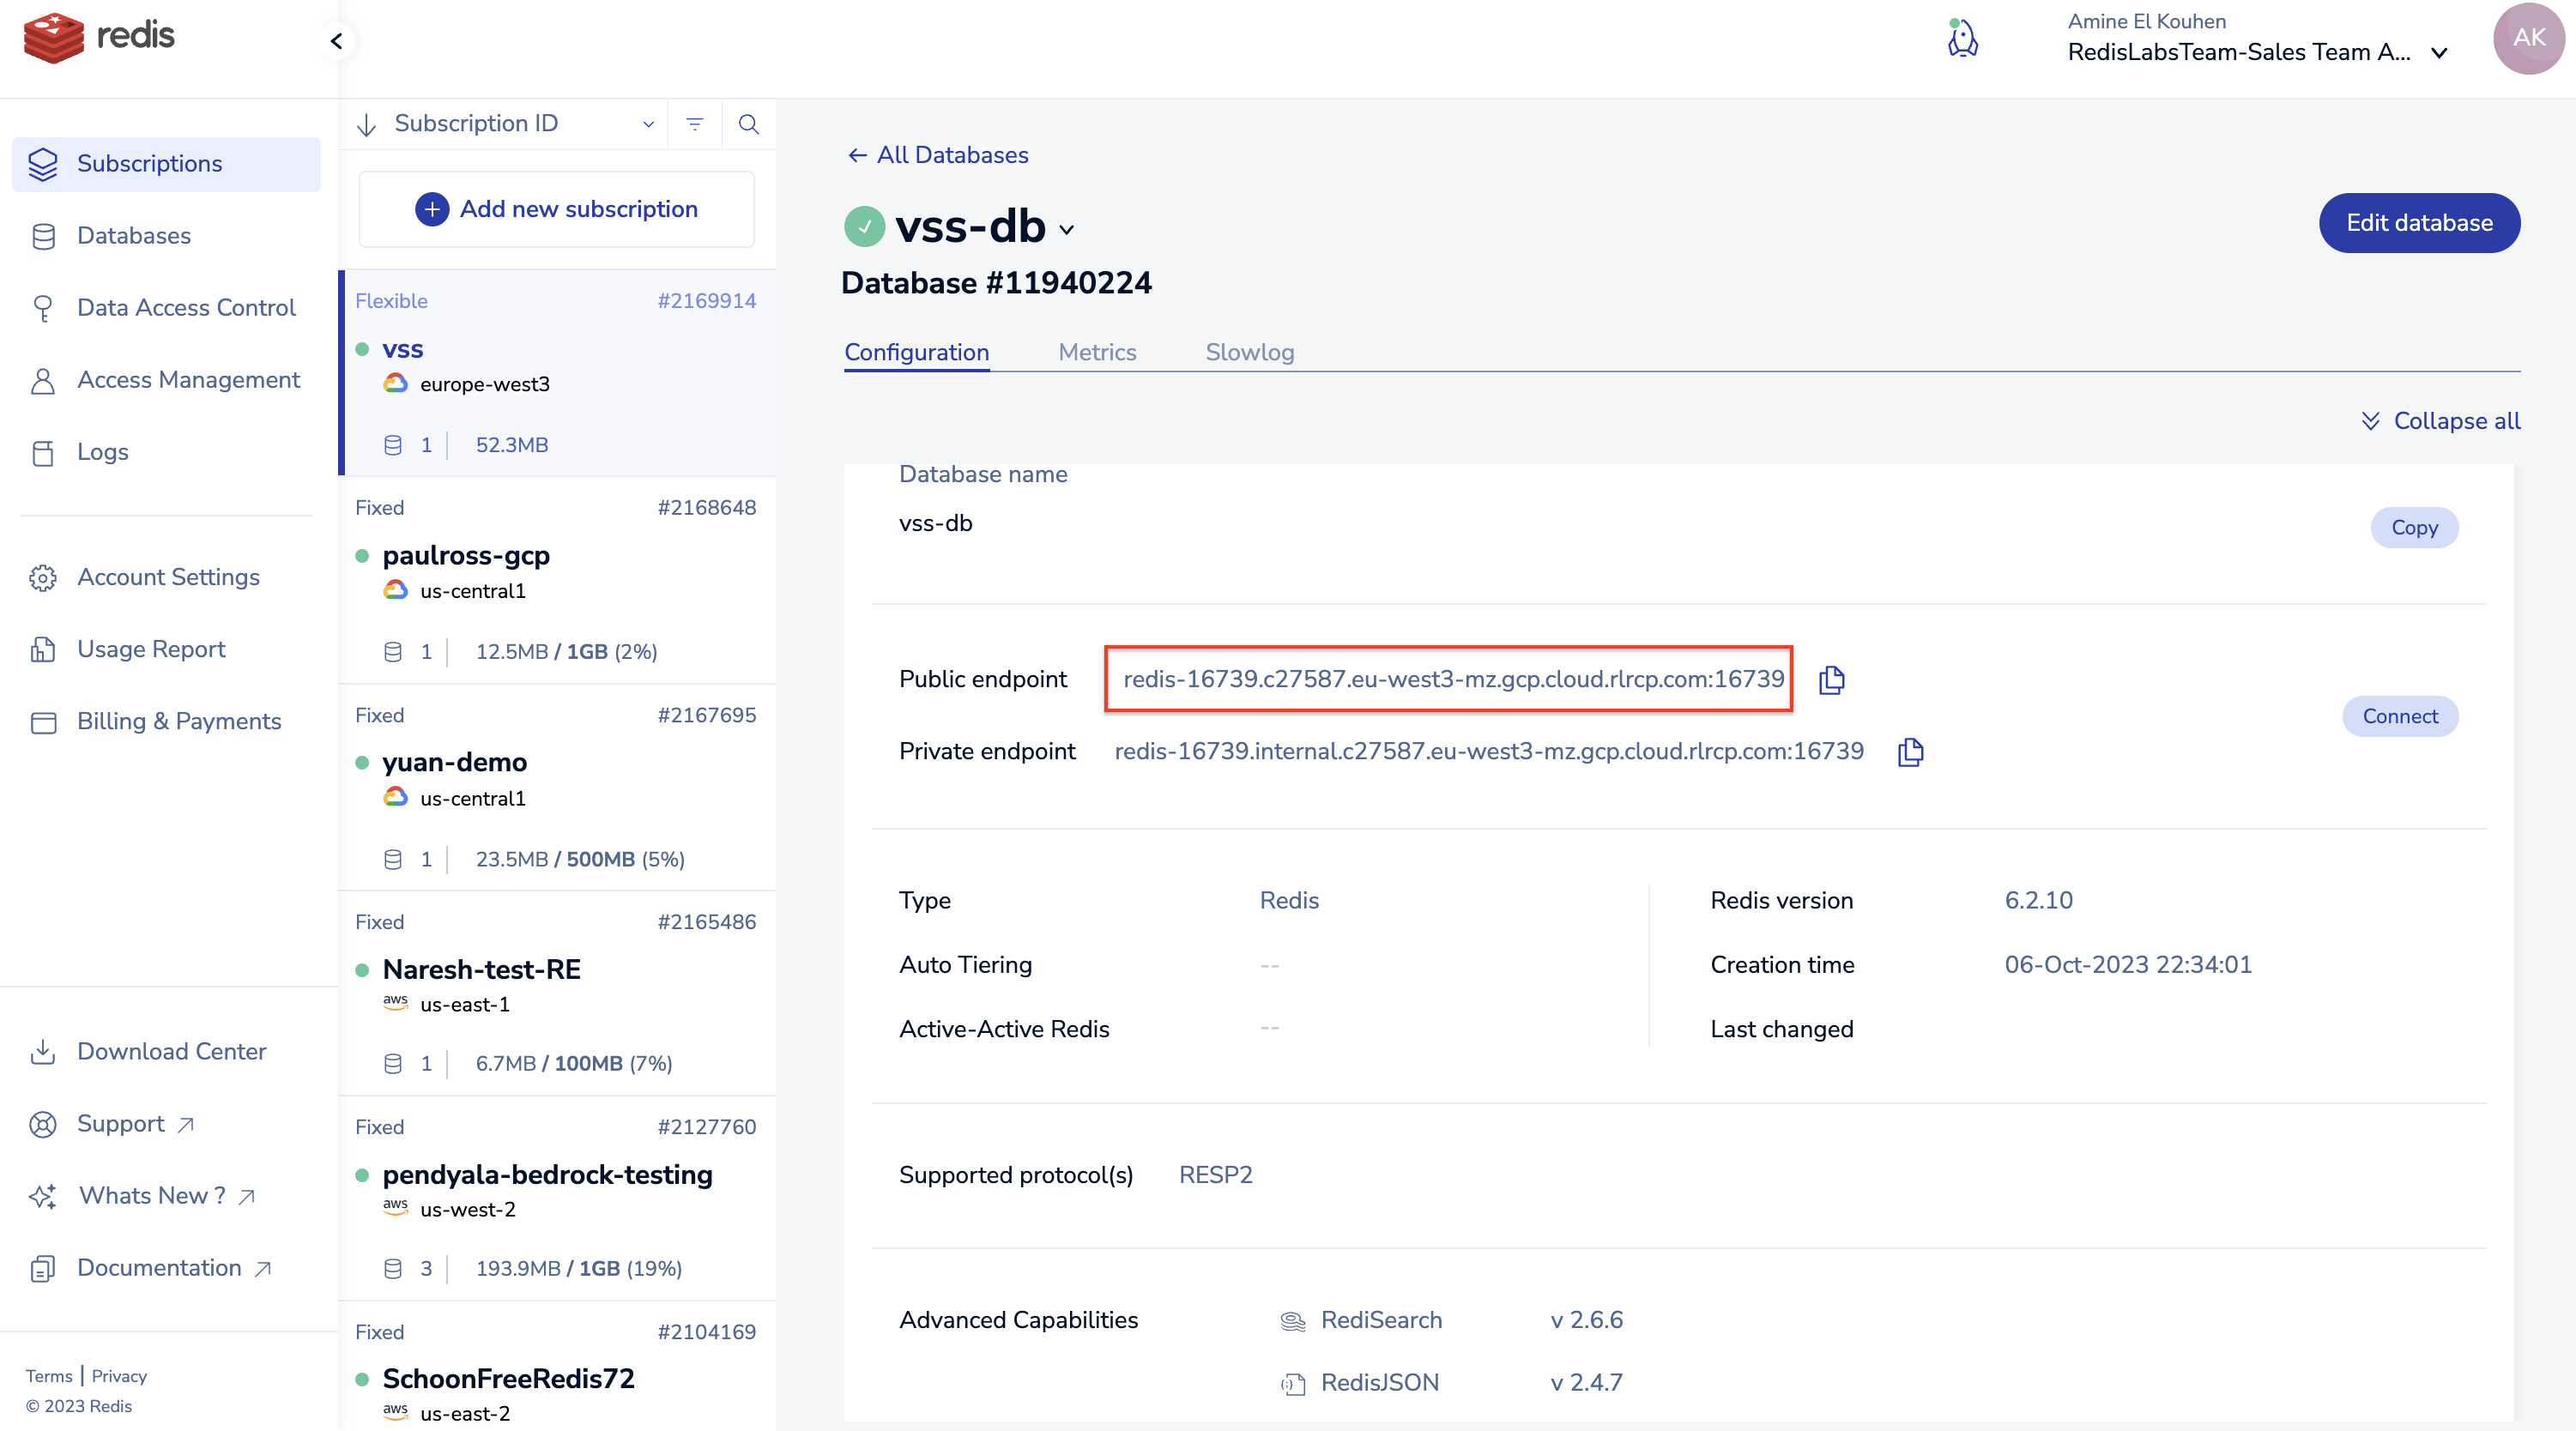Click the Edit database button
2576x1431 pixels.
(x=2418, y=223)
